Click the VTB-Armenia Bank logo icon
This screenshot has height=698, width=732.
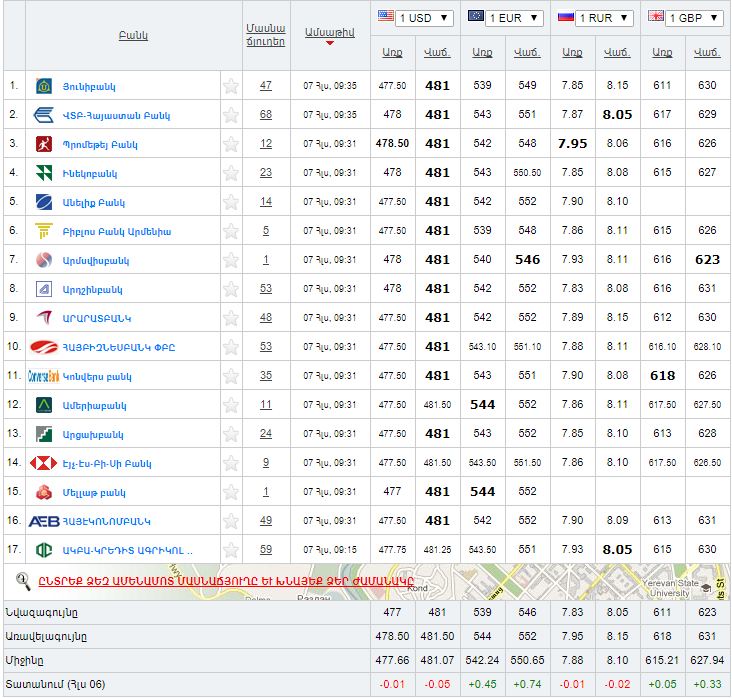(44, 115)
